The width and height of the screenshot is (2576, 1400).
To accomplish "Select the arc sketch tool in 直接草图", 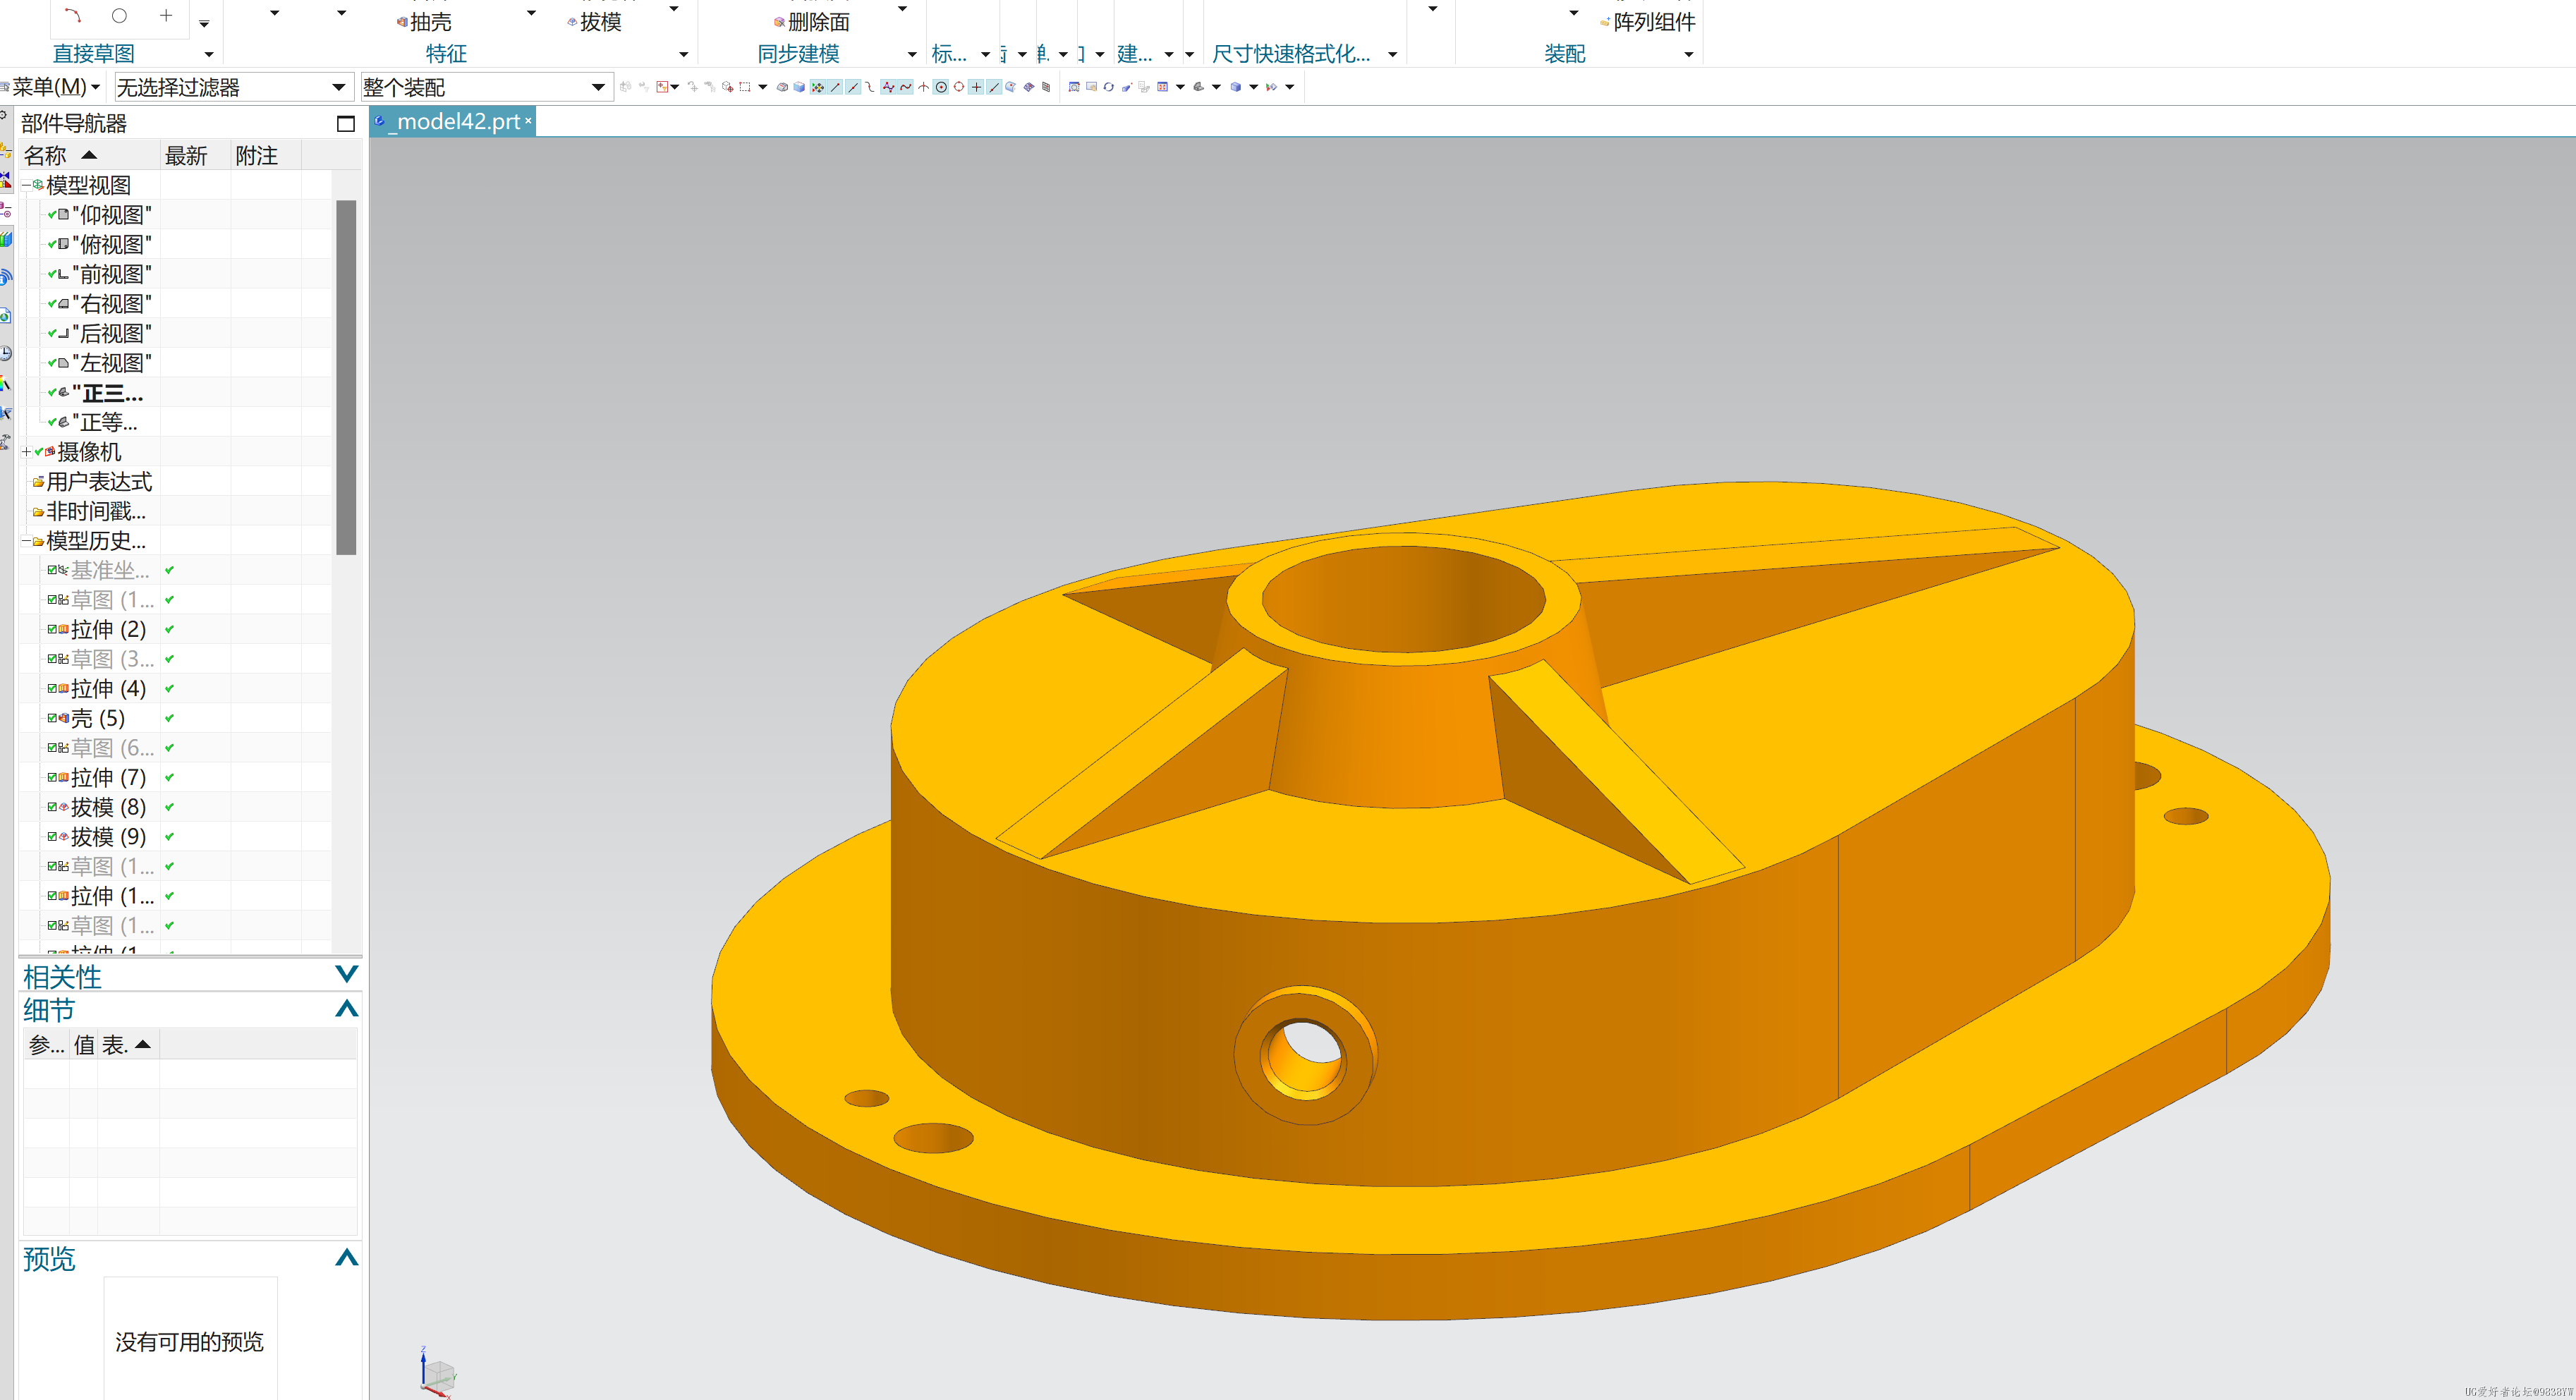I will [x=72, y=15].
